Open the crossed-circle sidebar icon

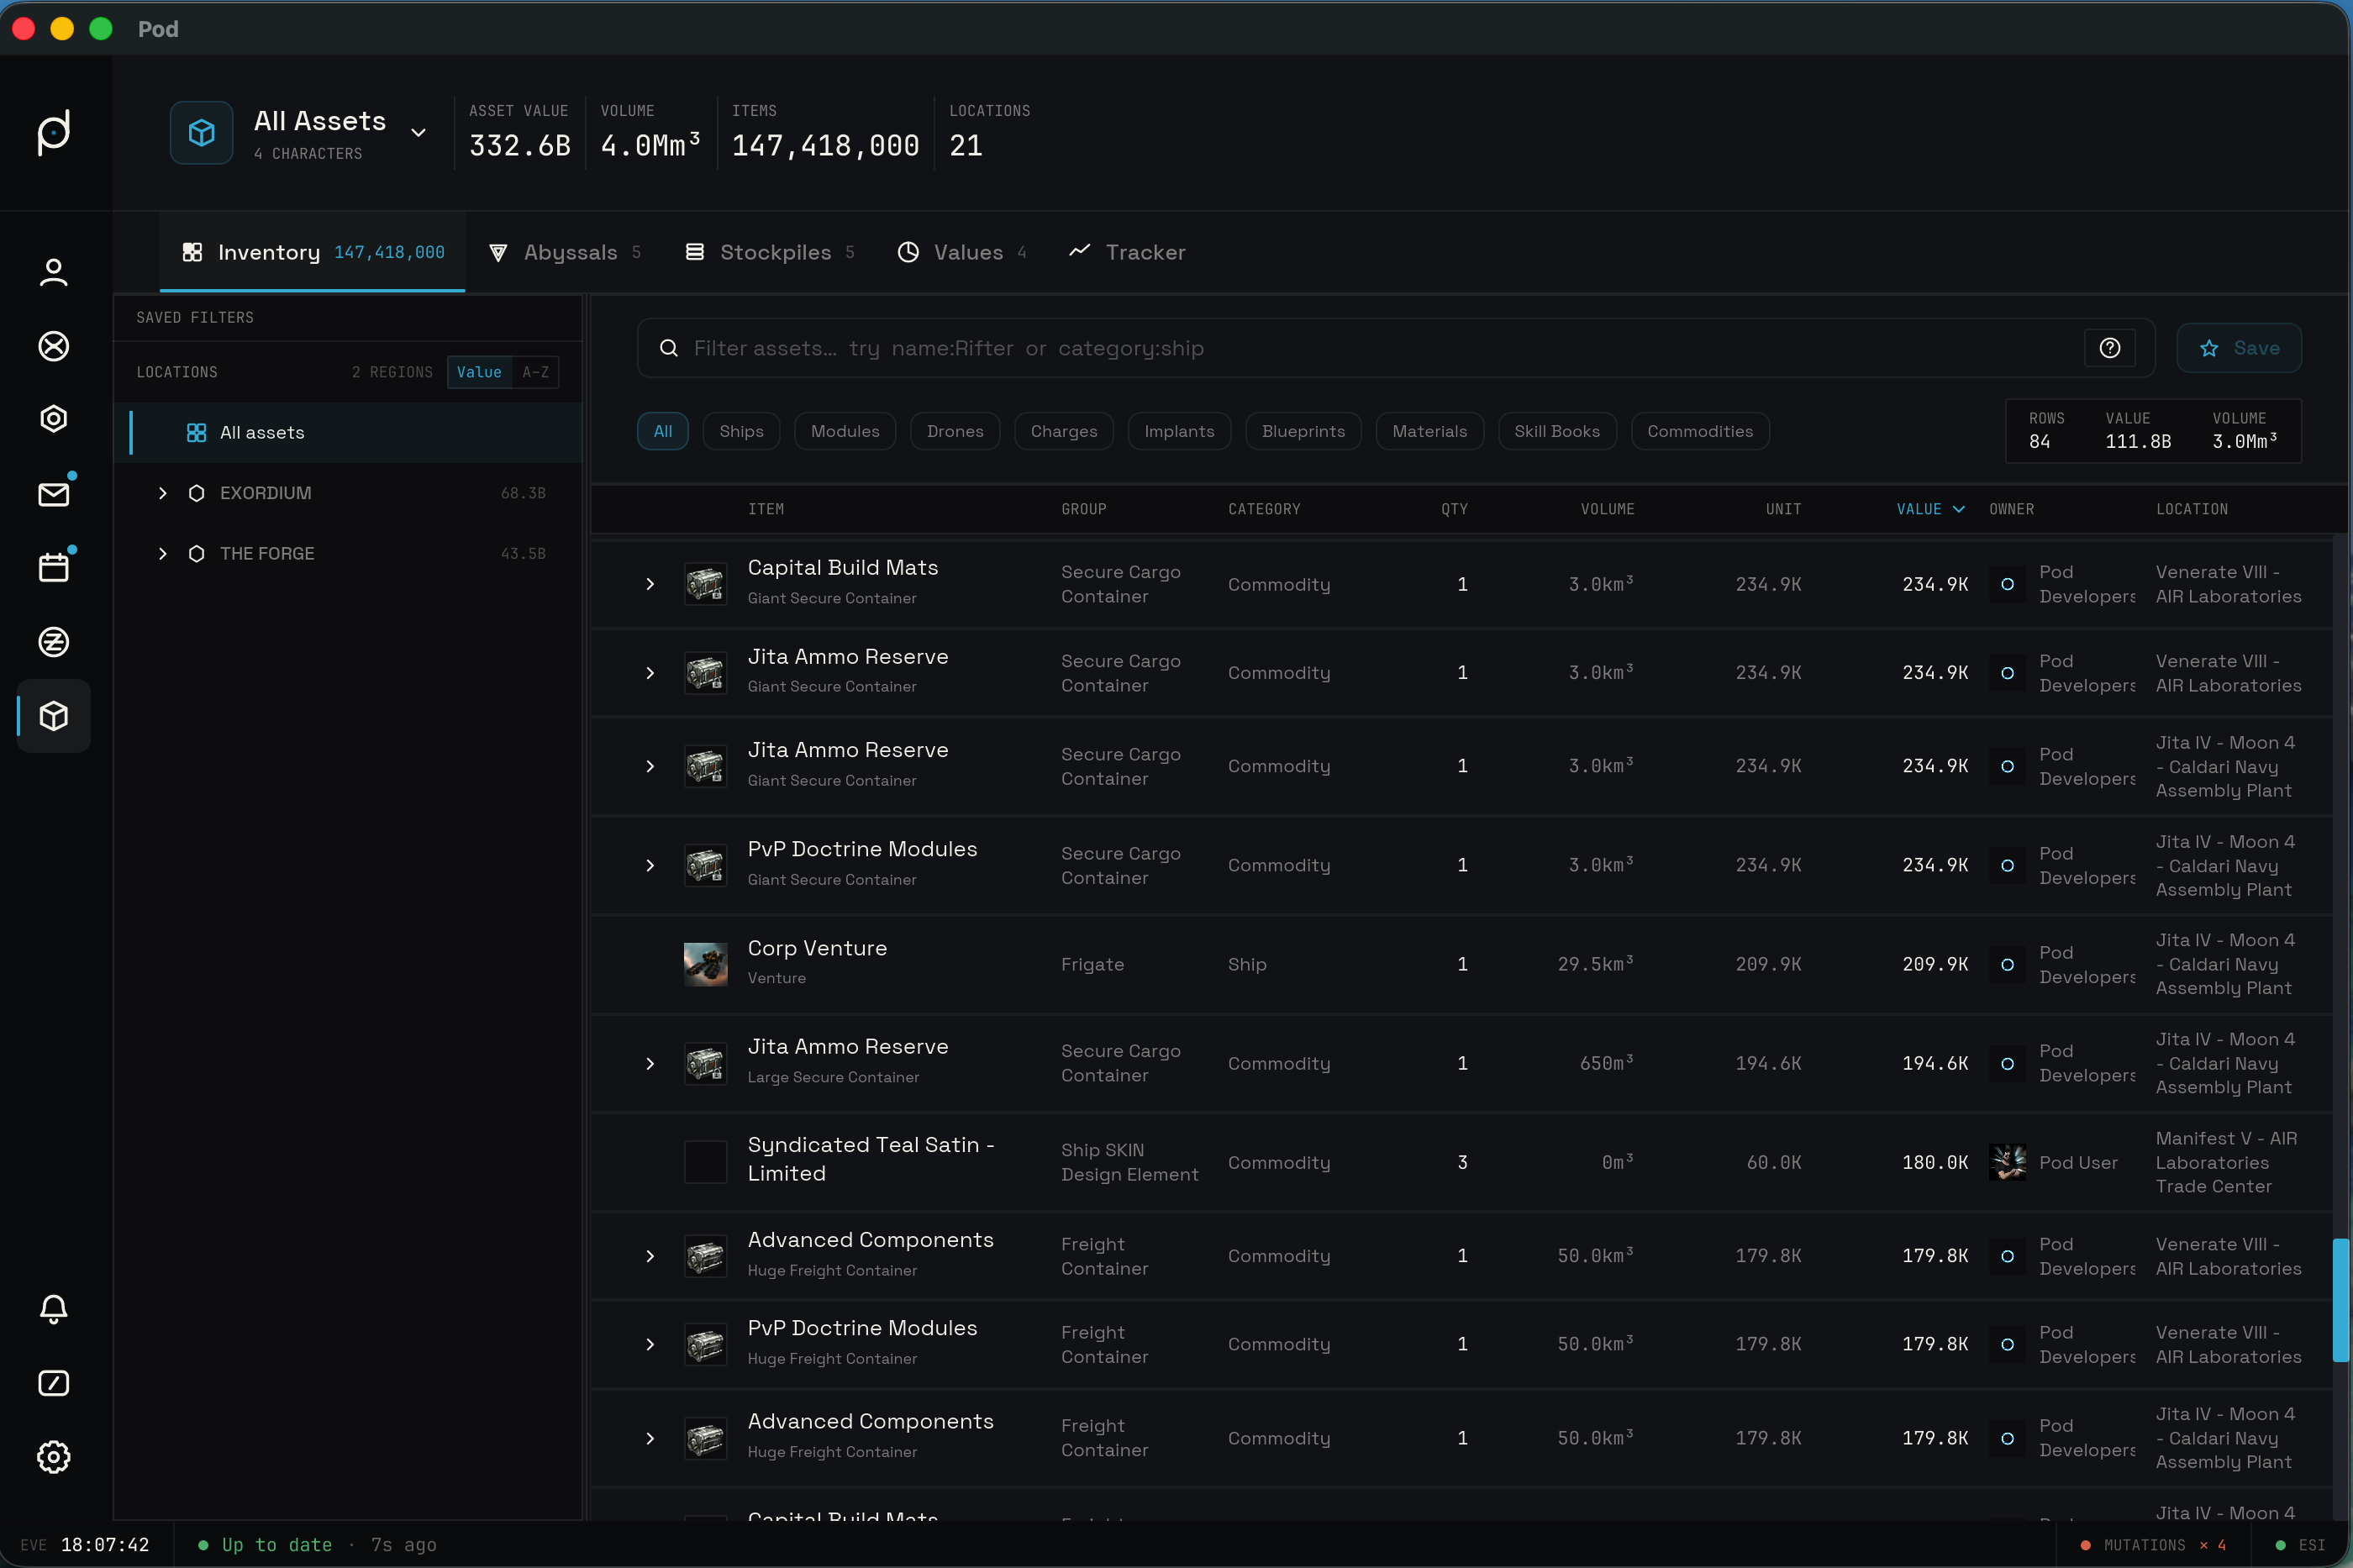[54, 346]
